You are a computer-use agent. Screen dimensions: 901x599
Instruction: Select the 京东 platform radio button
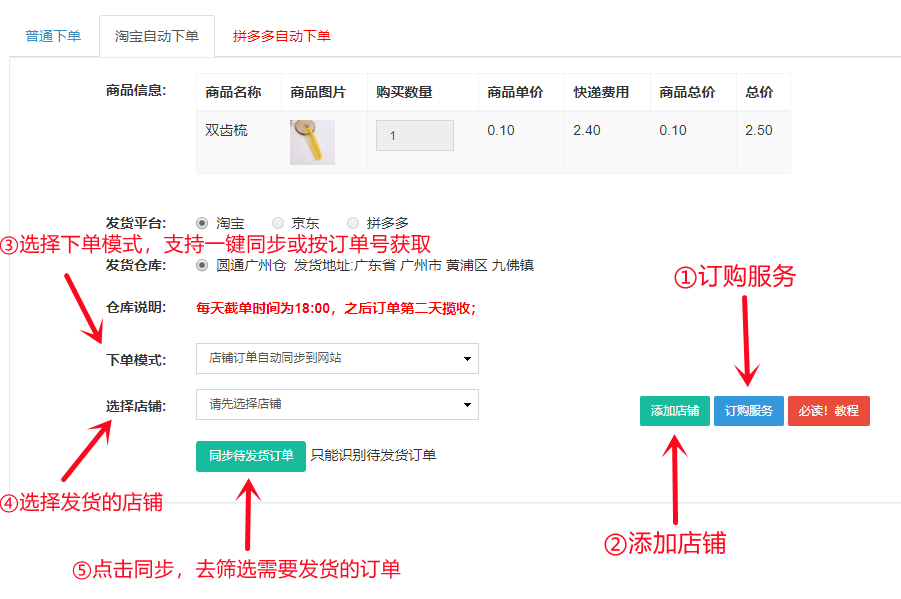pyautogui.click(x=278, y=223)
